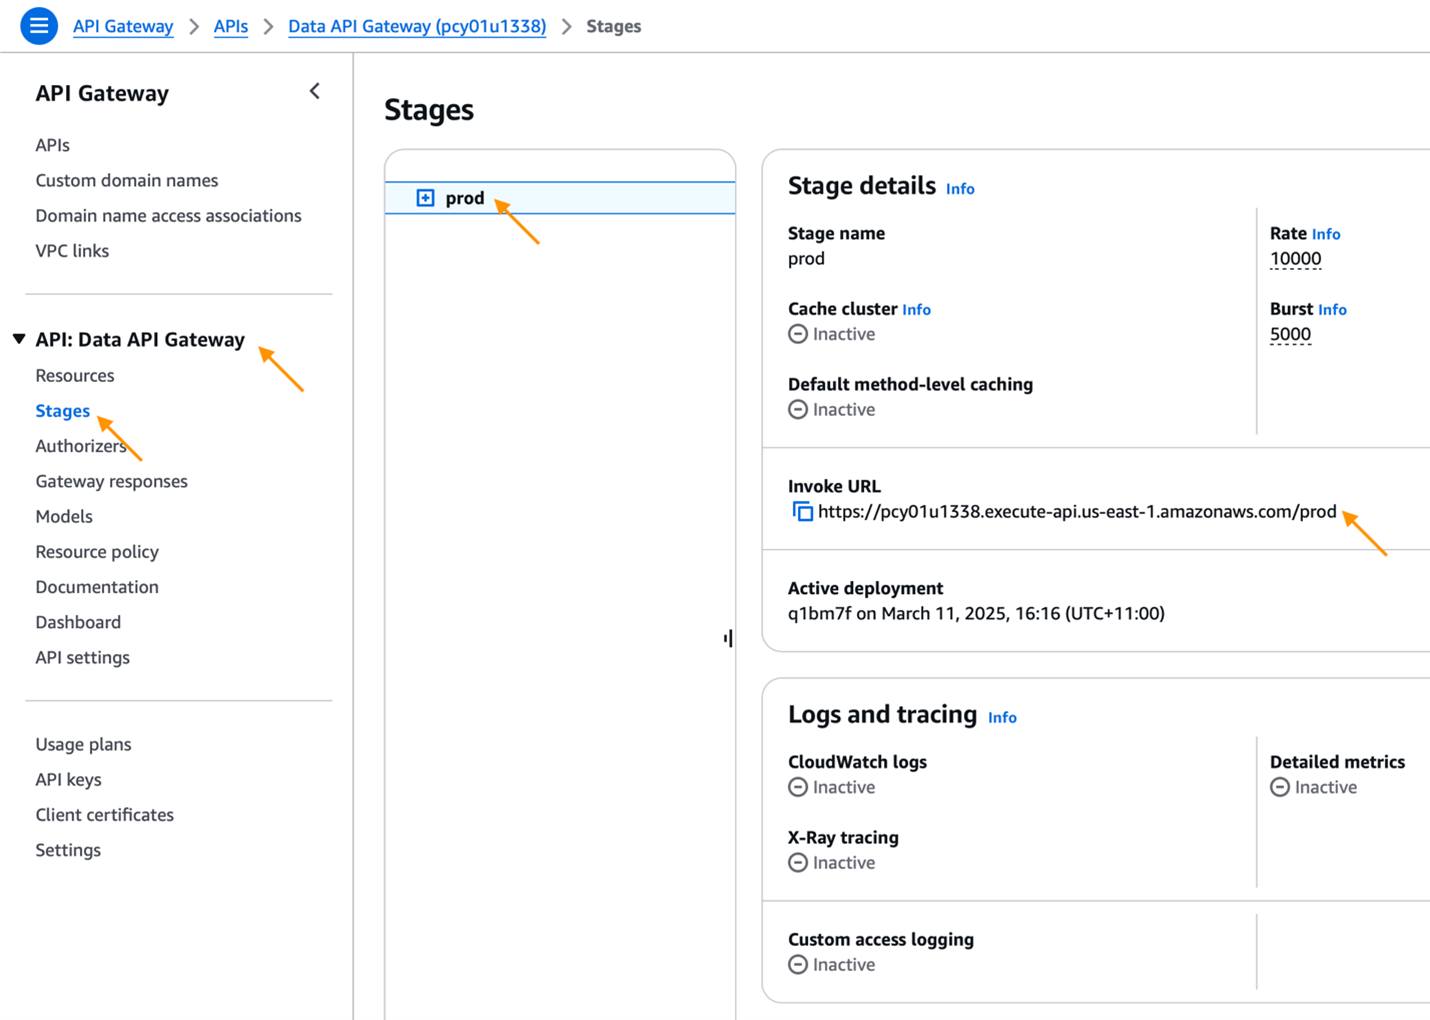Collapse the API Gateway sidebar
This screenshot has height=1020, width=1430.
tap(315, 92)
